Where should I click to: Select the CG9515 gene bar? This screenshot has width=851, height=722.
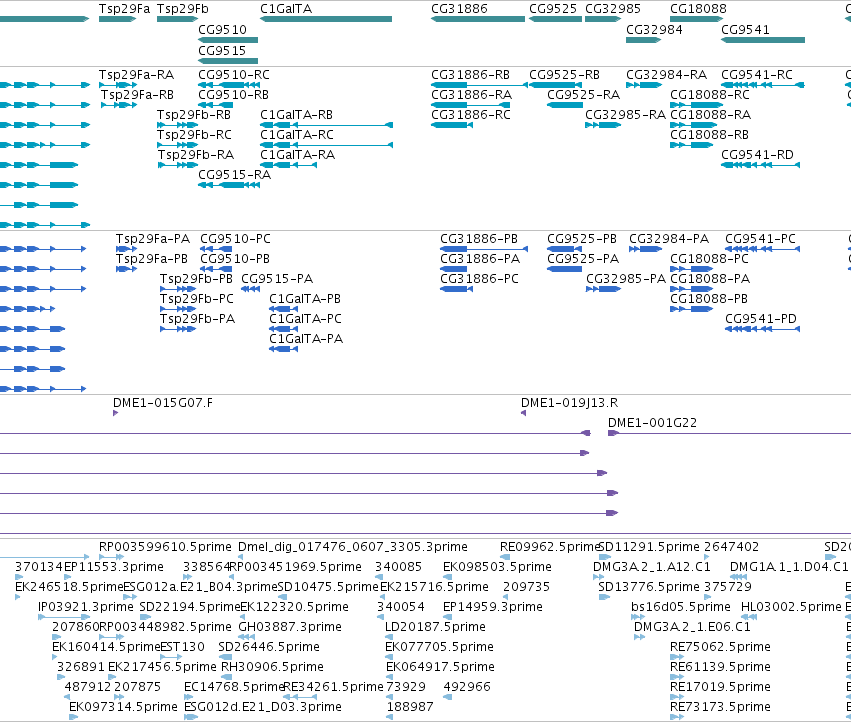(228, 60)
